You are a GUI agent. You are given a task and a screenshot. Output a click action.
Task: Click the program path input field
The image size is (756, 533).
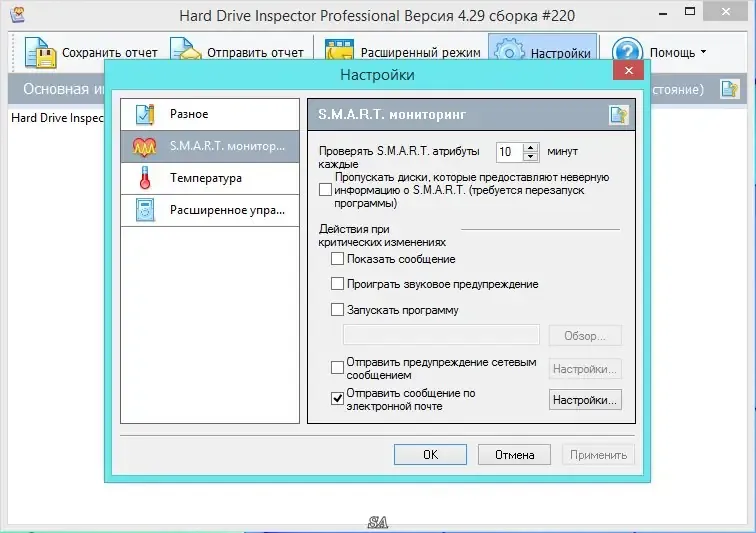click(441, 335)
